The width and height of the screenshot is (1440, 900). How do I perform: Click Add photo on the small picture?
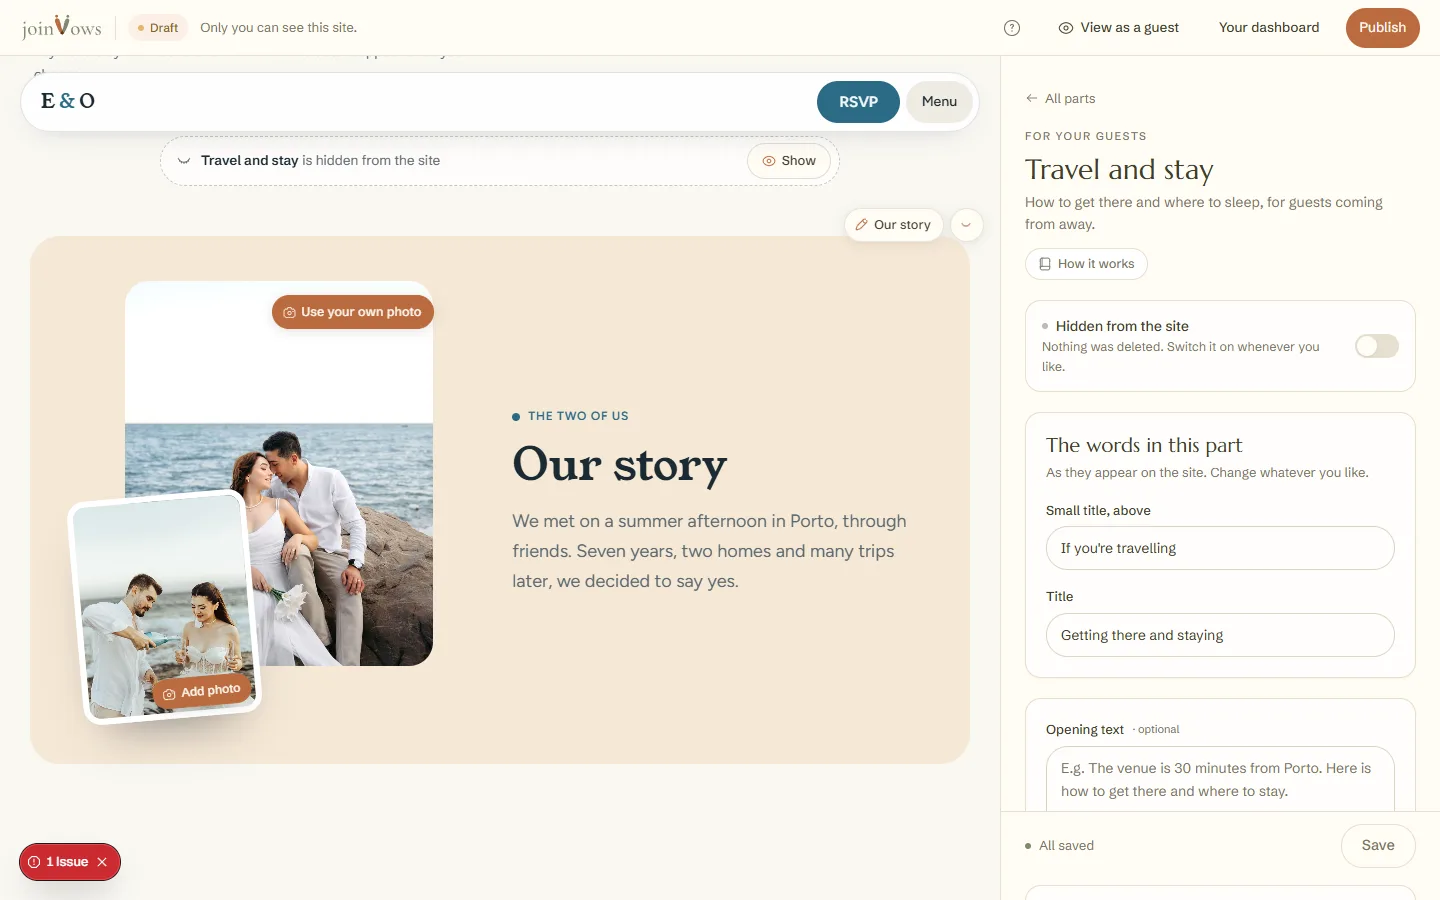[x=202, y=692]
